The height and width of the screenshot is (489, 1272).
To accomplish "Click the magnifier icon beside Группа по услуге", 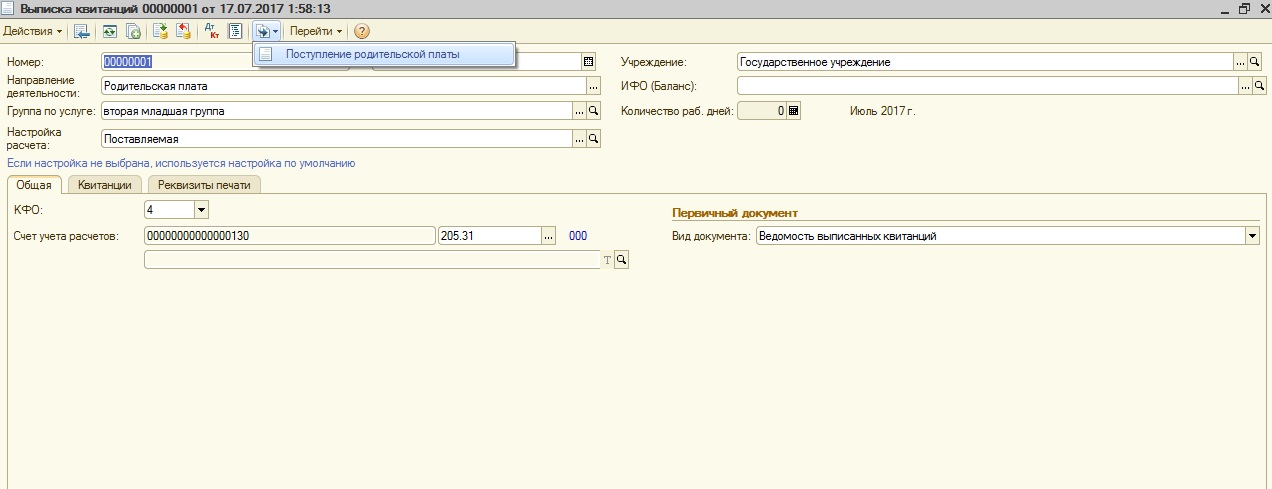I will coord(593,111).
